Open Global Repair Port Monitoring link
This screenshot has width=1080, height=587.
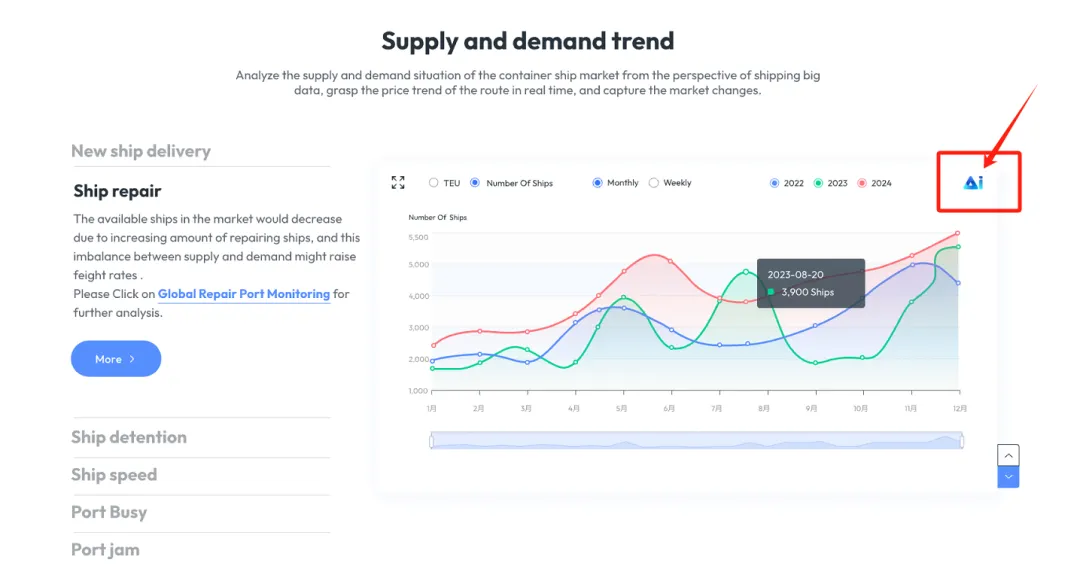coord(244,294)
